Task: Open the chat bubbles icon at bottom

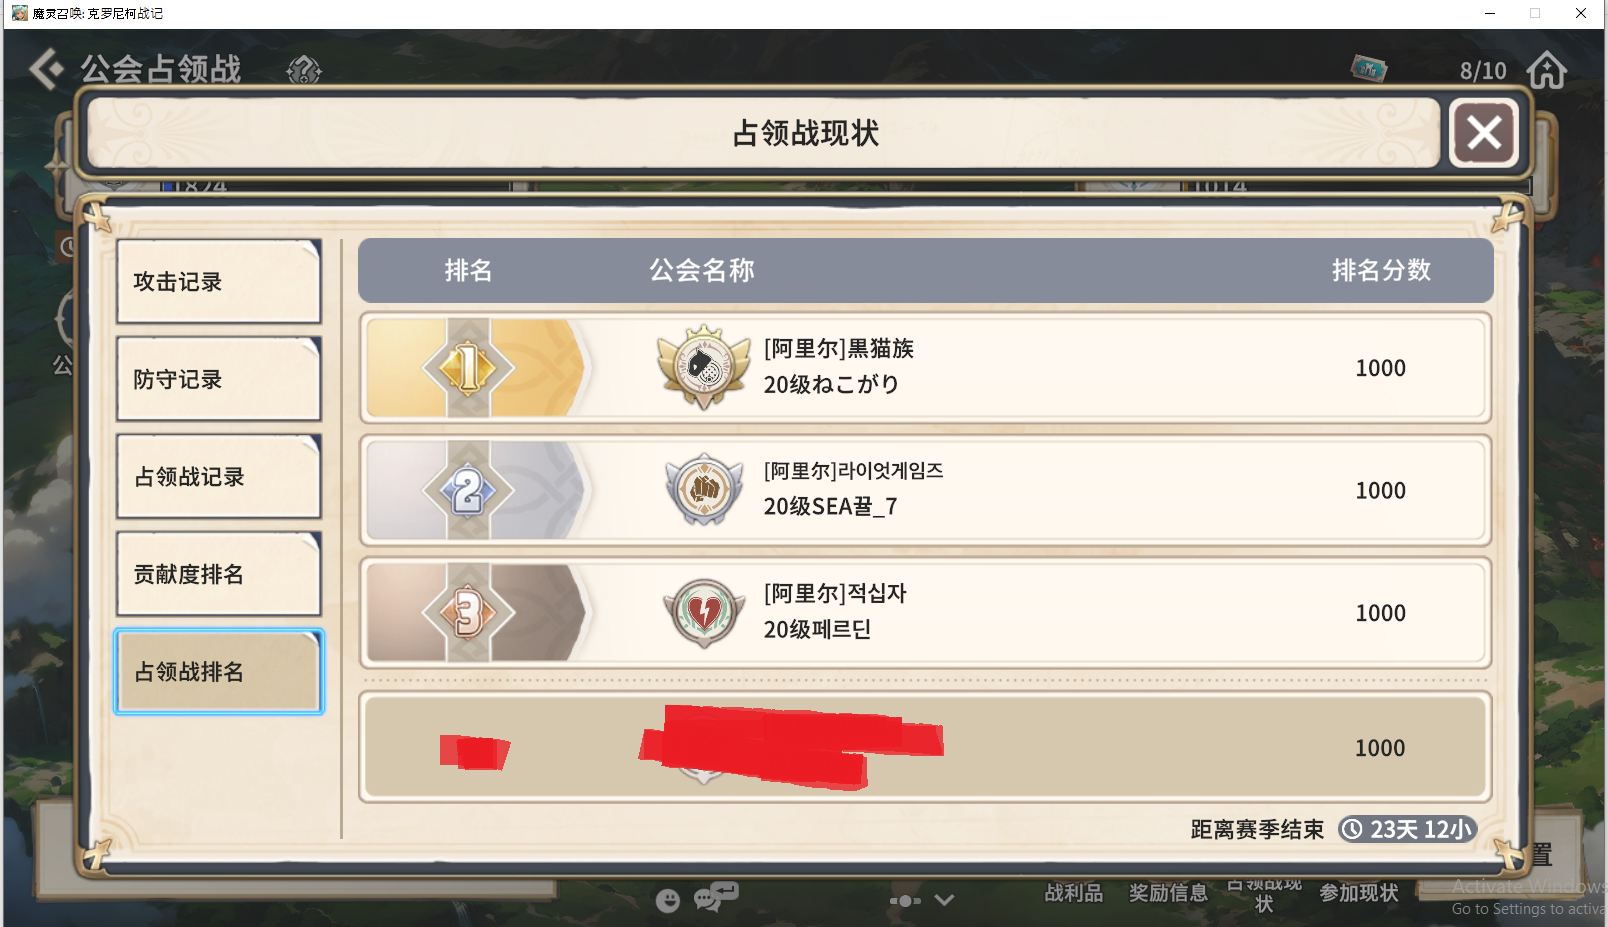Action: tap(715, 897)
